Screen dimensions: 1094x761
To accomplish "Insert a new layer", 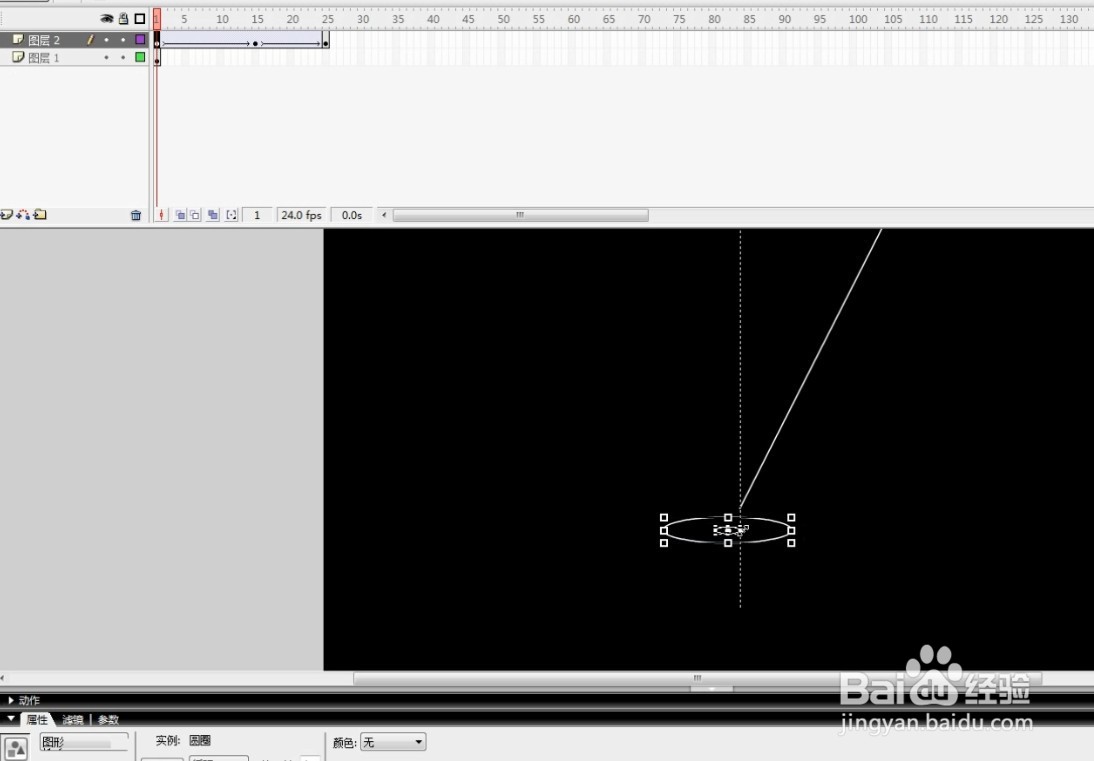I will point(6,215).
